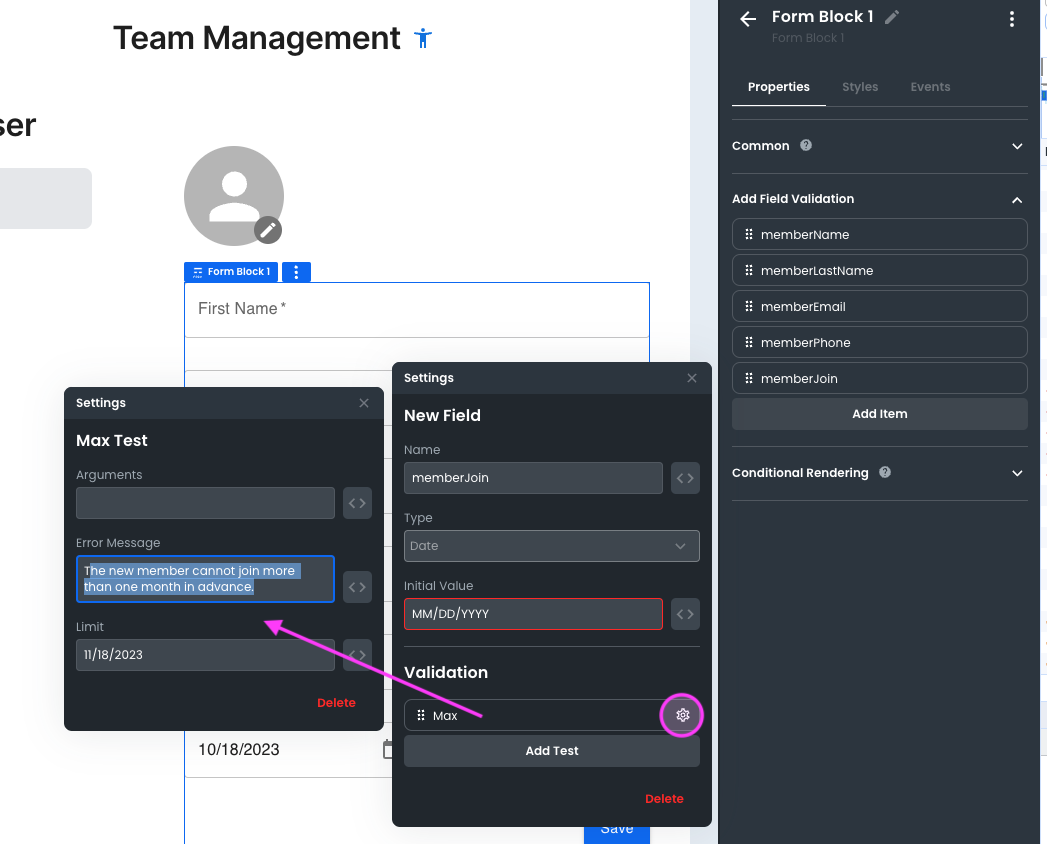Expand the Common section
The width and height of the screenshot is (1047, 844).
click(1017, 146)
